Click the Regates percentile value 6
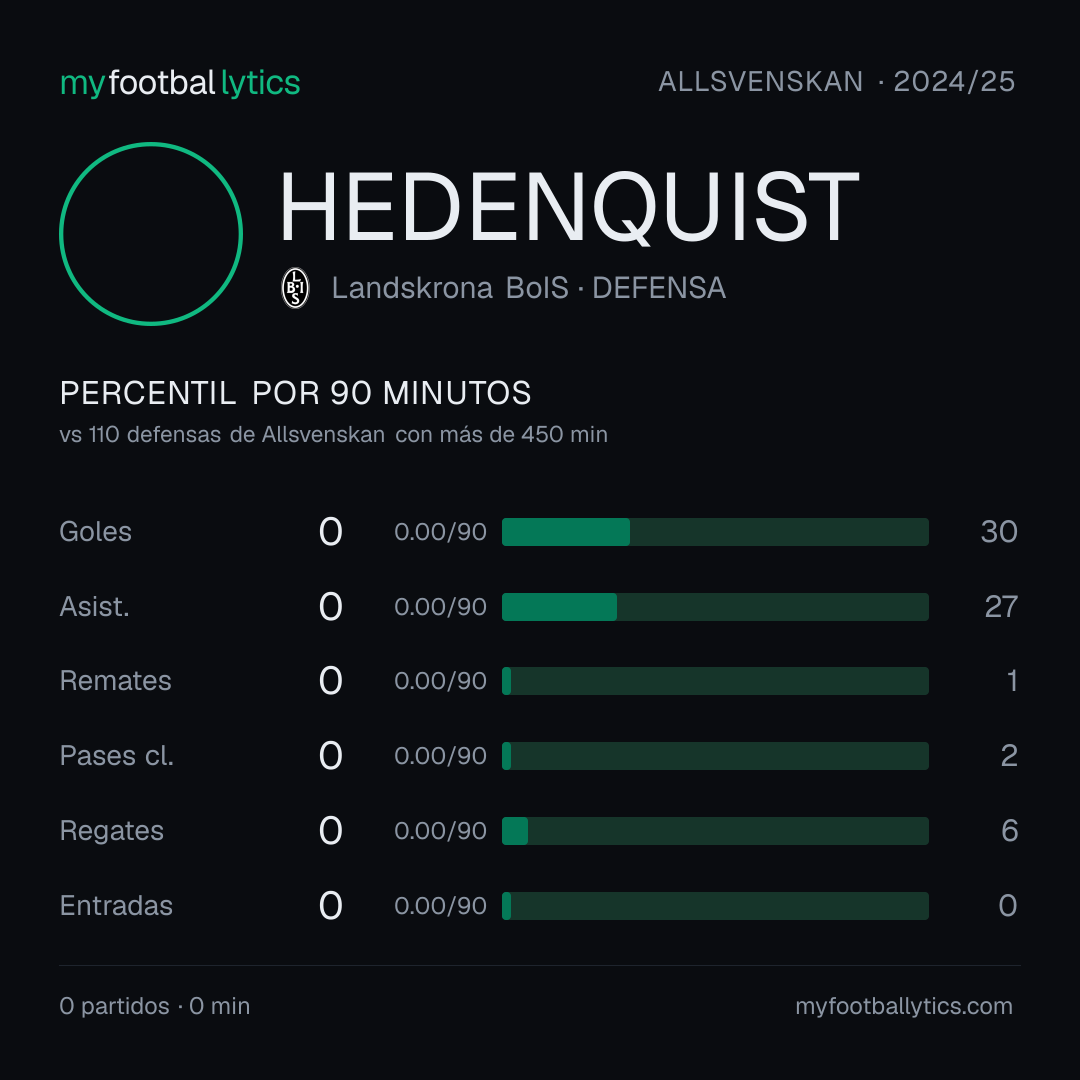1080x1080 pixels. 1009,831
